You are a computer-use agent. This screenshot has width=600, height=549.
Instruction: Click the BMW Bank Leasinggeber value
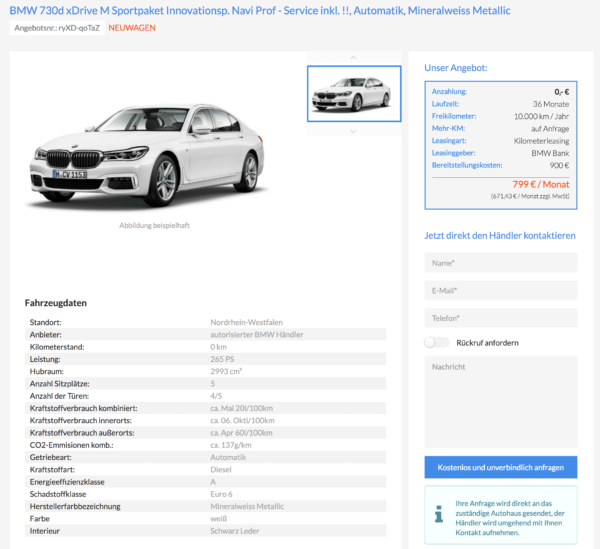pos(550,153)
